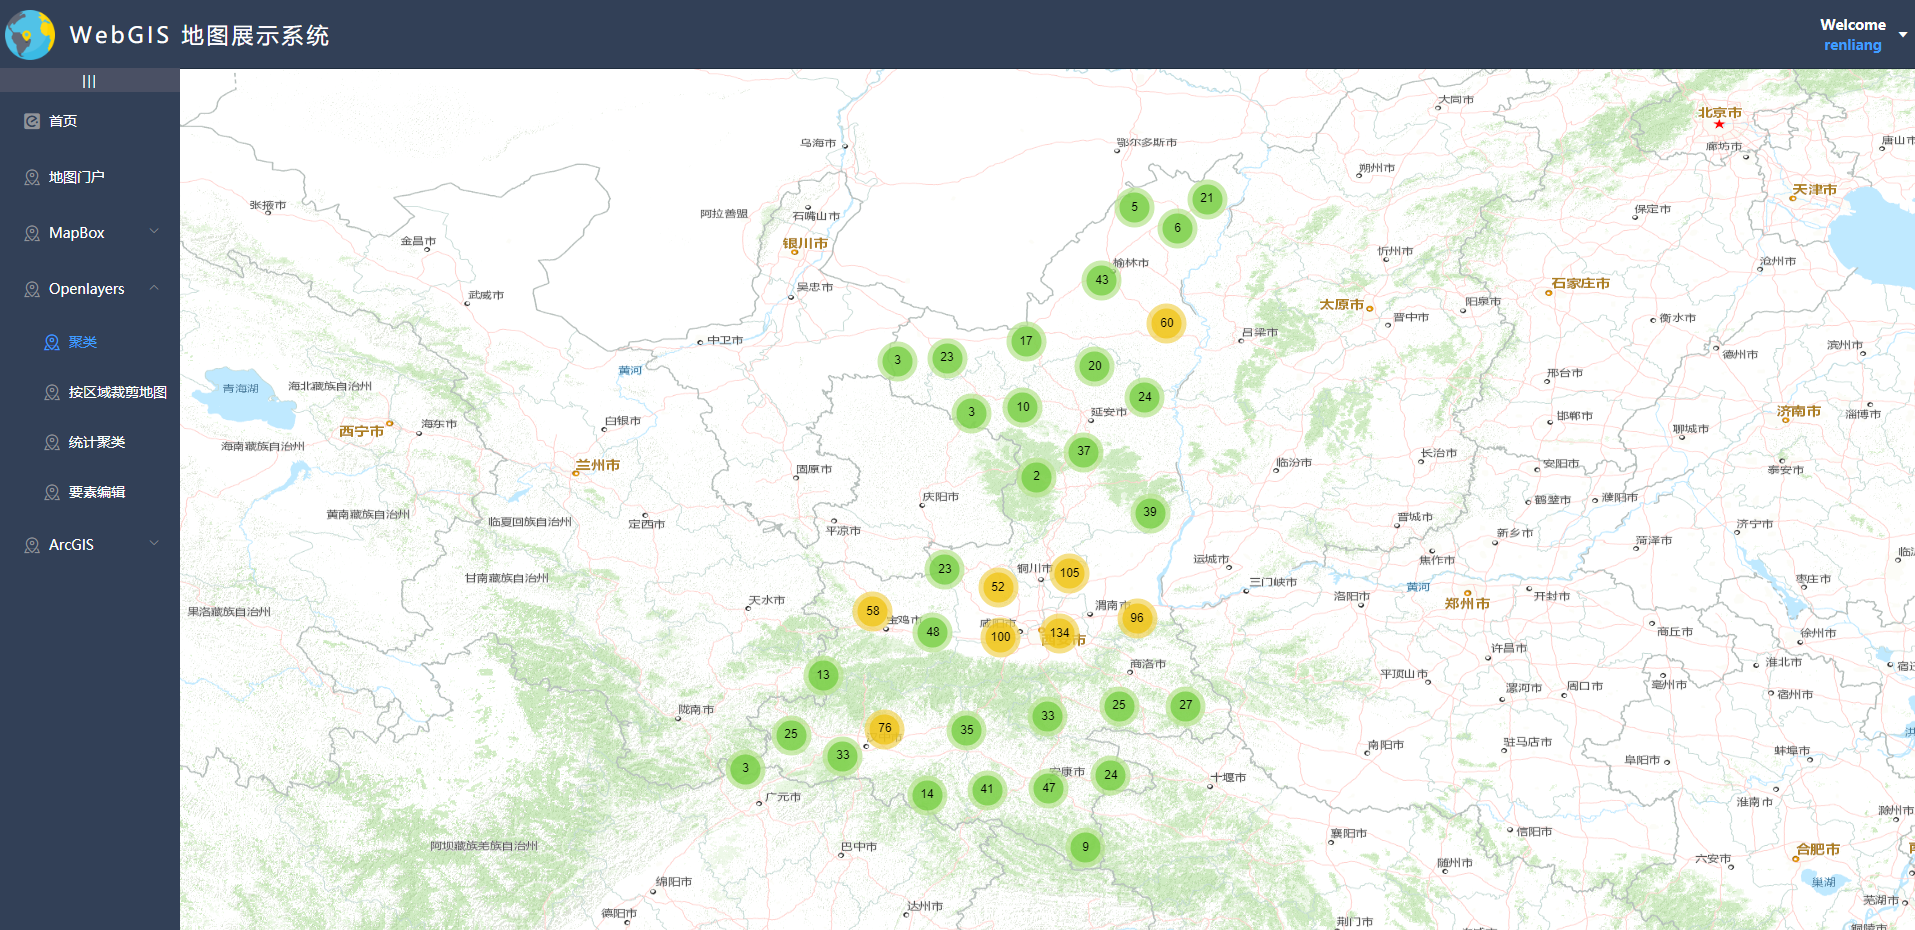Viewport: 1915px width, 930px height.
Task: Click the green cluster marker 27
Action: tap(1186, 705)
